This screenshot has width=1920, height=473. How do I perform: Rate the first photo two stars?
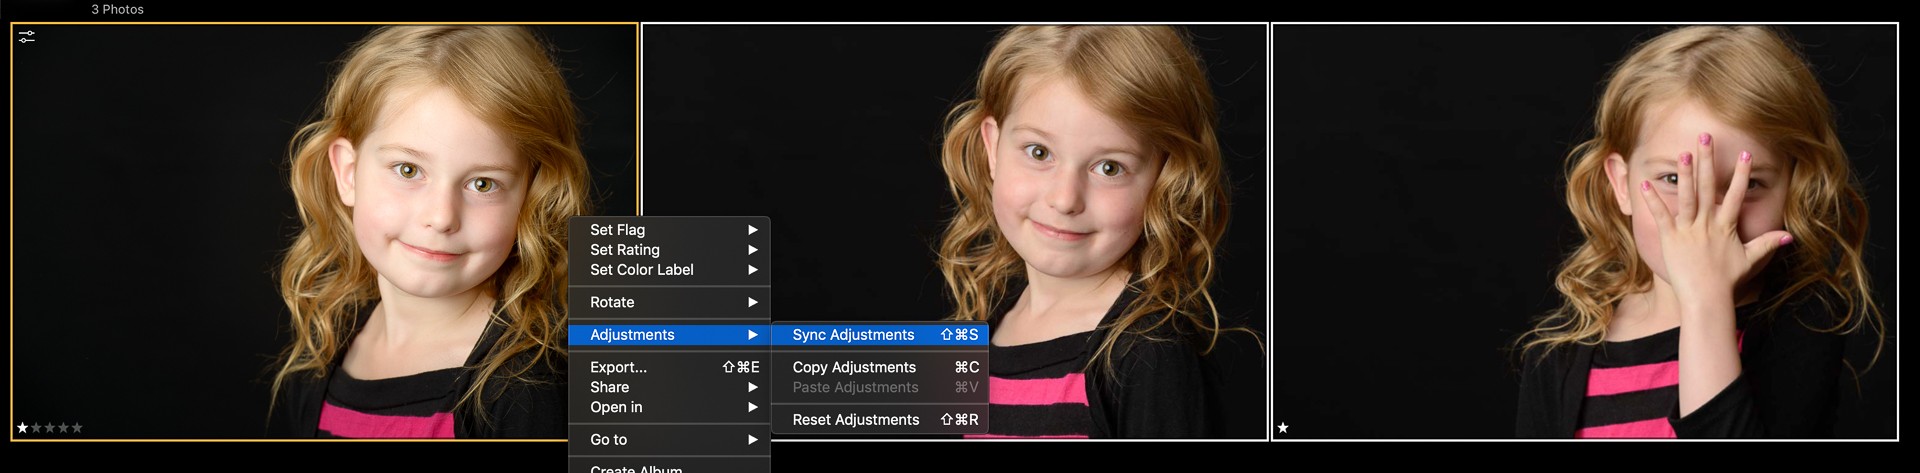coord(36,428)
